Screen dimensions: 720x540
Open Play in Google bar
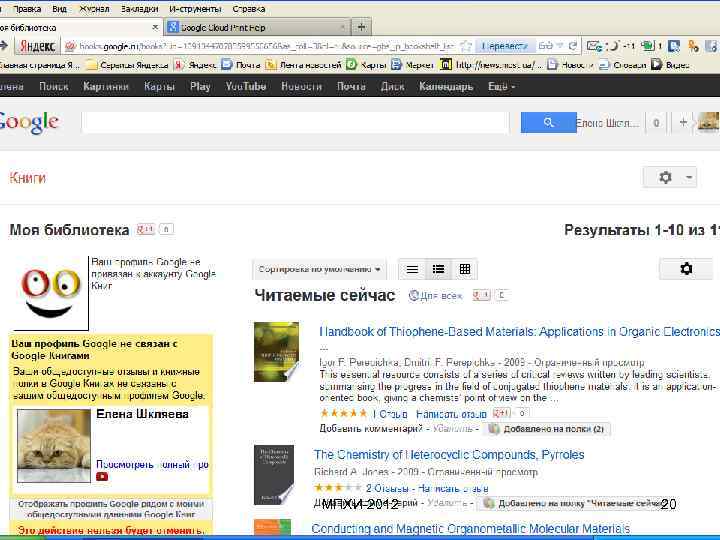200,86
